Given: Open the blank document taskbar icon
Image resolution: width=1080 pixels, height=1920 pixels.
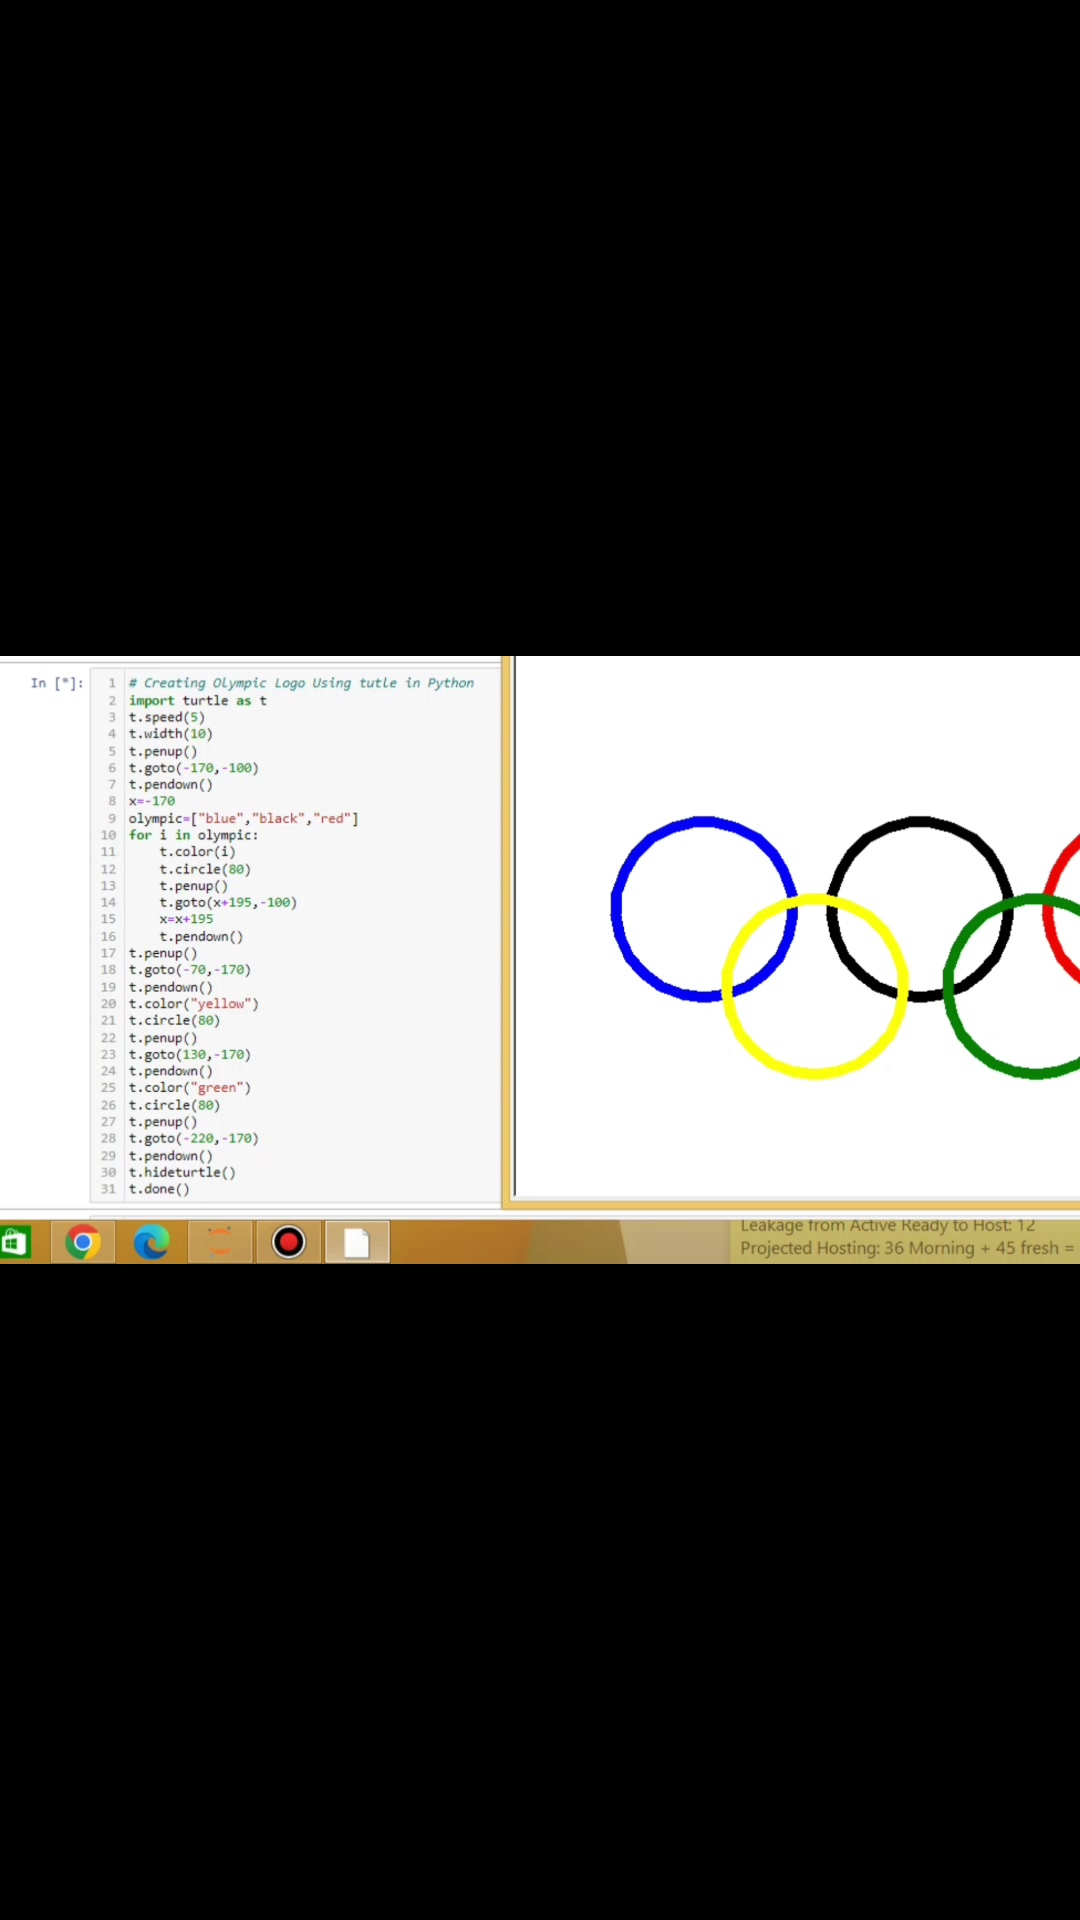Looking at the screenshot, I should point(357,1242).
